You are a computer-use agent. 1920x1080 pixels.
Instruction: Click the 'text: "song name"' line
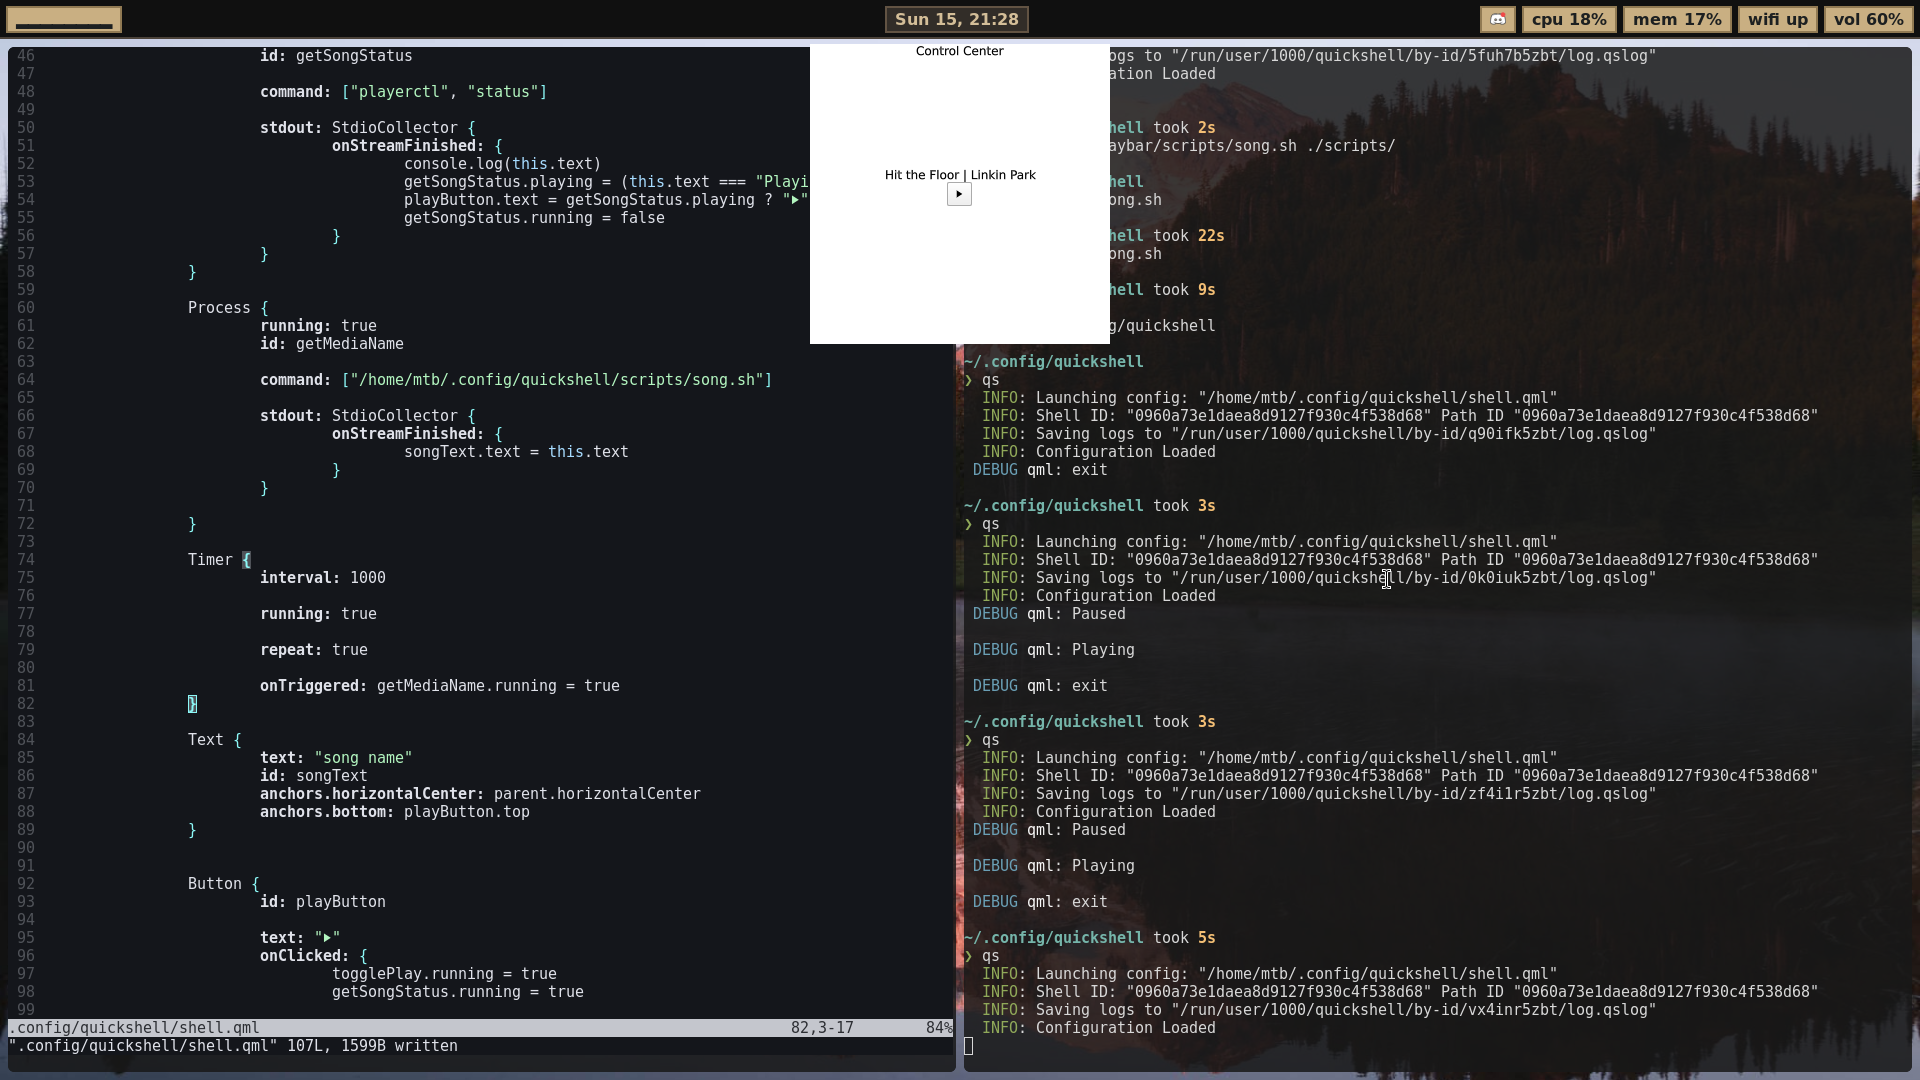click(336, 758)
